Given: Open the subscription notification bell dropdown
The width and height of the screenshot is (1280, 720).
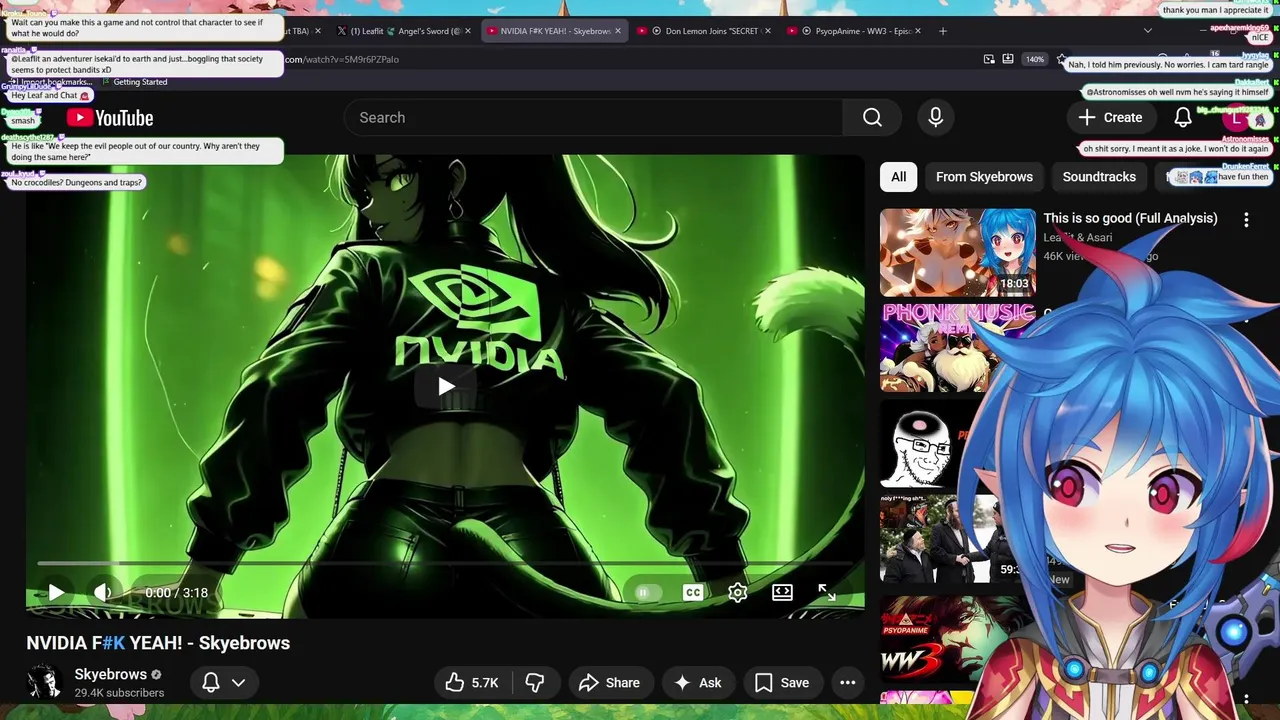Looking at the screenshot, I should click(x=224, y=682).
